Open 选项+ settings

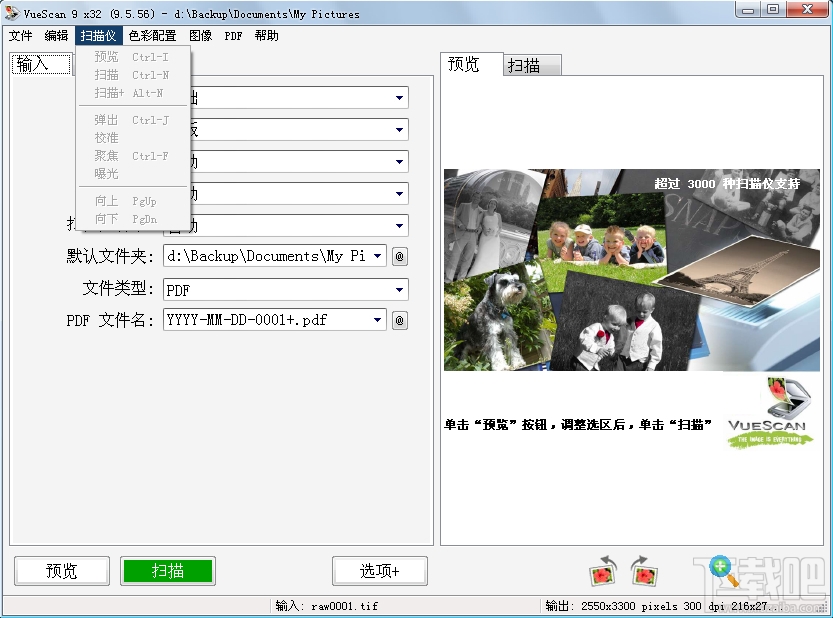380,571
